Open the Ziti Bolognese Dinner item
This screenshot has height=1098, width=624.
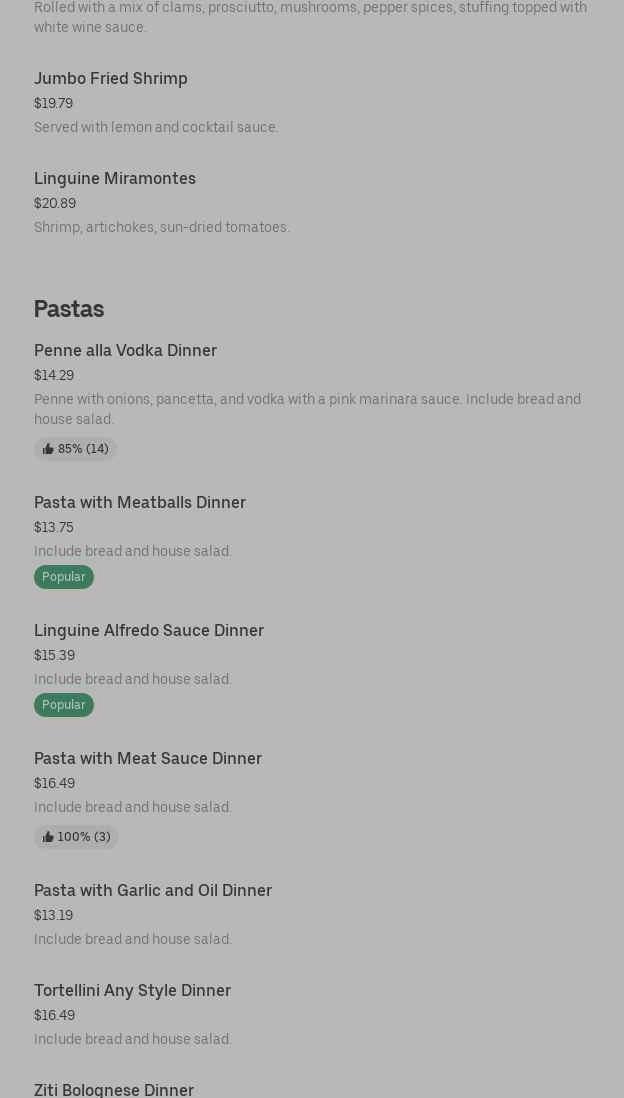114,1089
